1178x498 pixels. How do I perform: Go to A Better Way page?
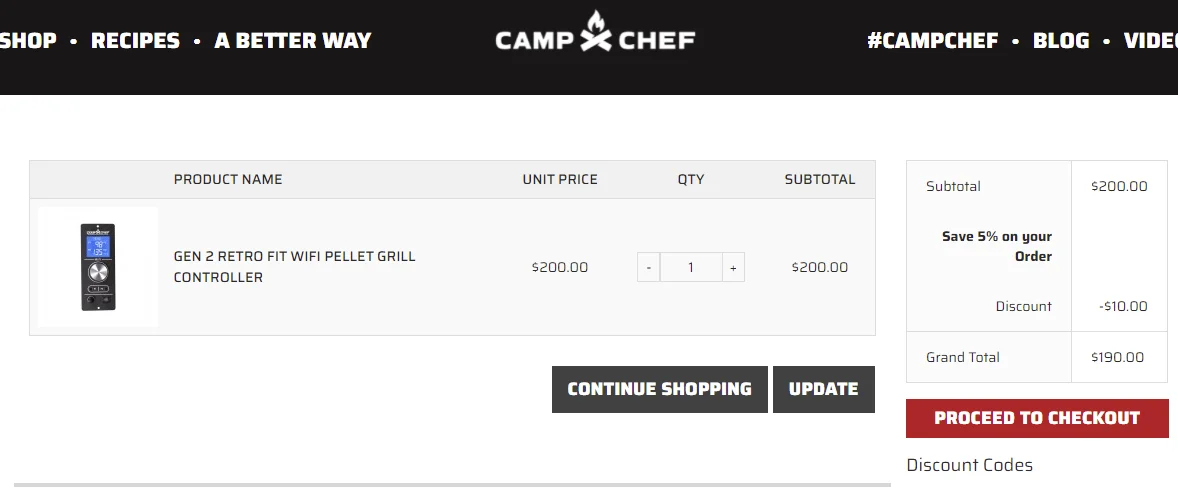293,41
